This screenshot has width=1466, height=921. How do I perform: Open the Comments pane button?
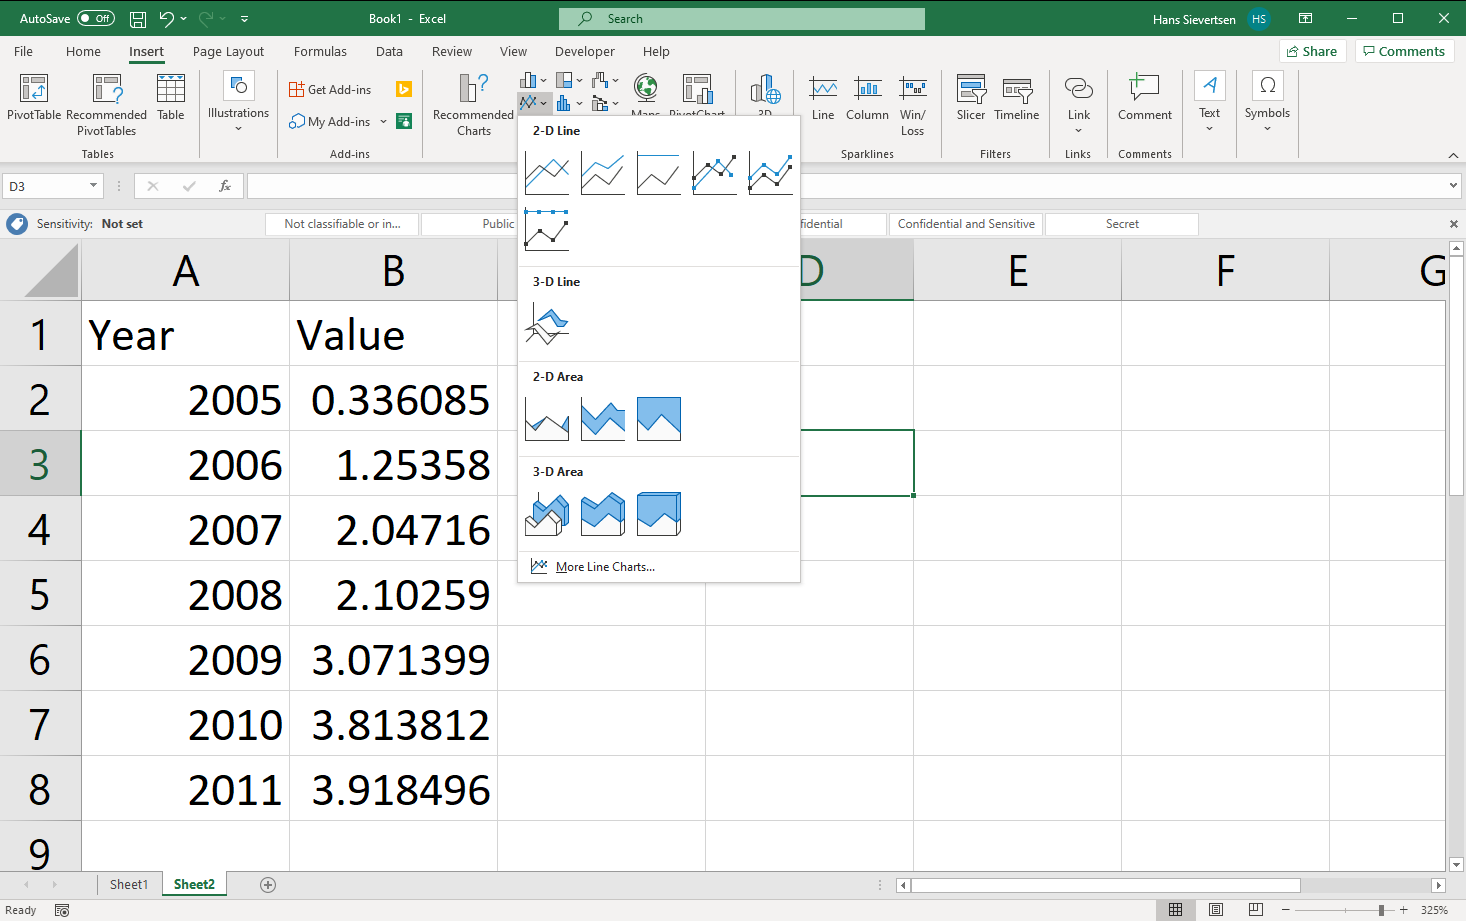coord(1403,51)
